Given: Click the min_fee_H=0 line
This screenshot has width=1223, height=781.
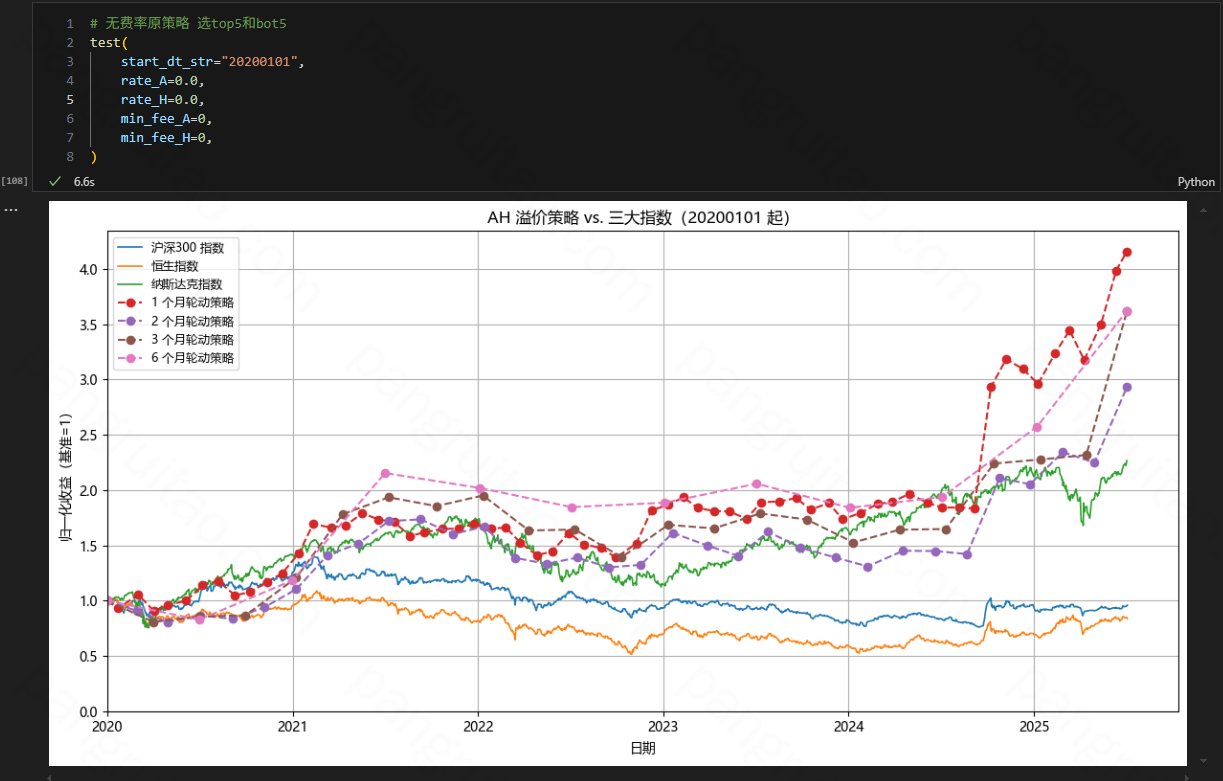Looking at the screenshot, I should 166,138.
